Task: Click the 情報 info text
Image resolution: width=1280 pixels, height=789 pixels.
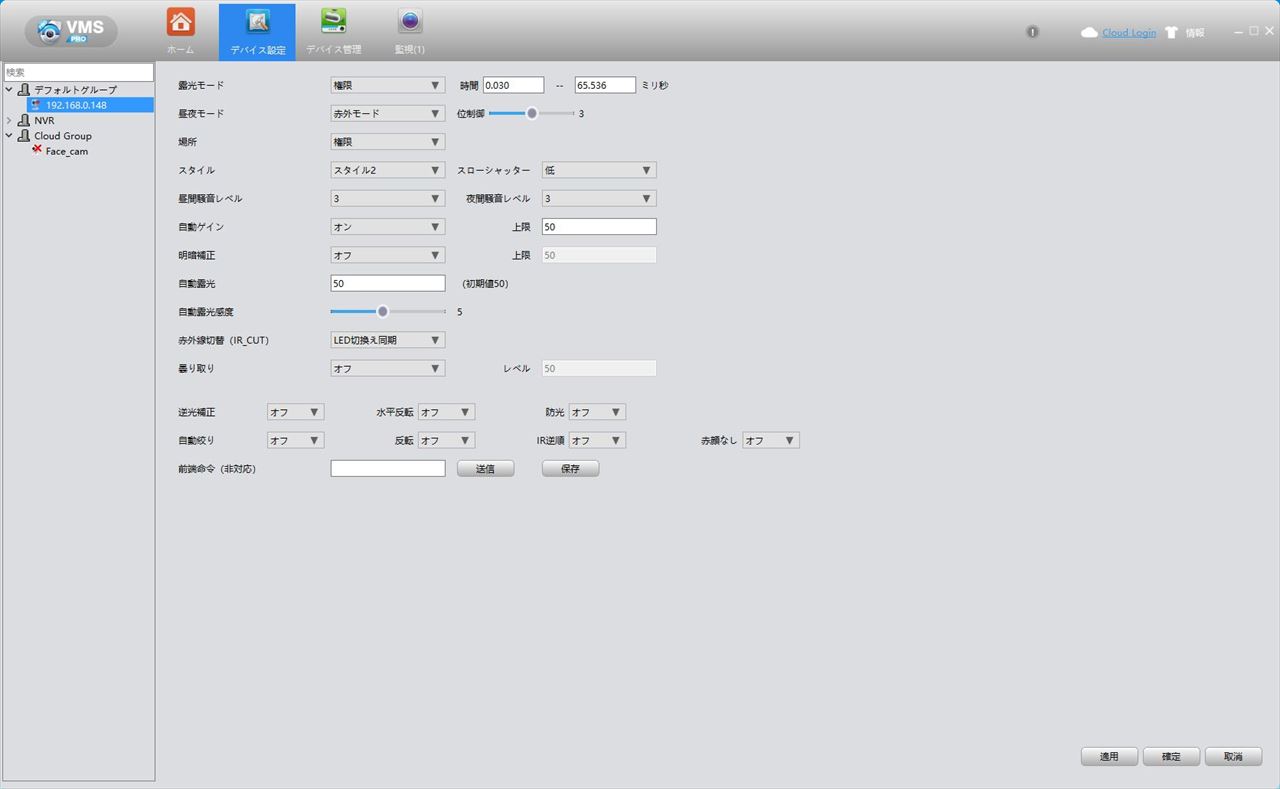Action: pyautogui.click(x=1195, y=33)
